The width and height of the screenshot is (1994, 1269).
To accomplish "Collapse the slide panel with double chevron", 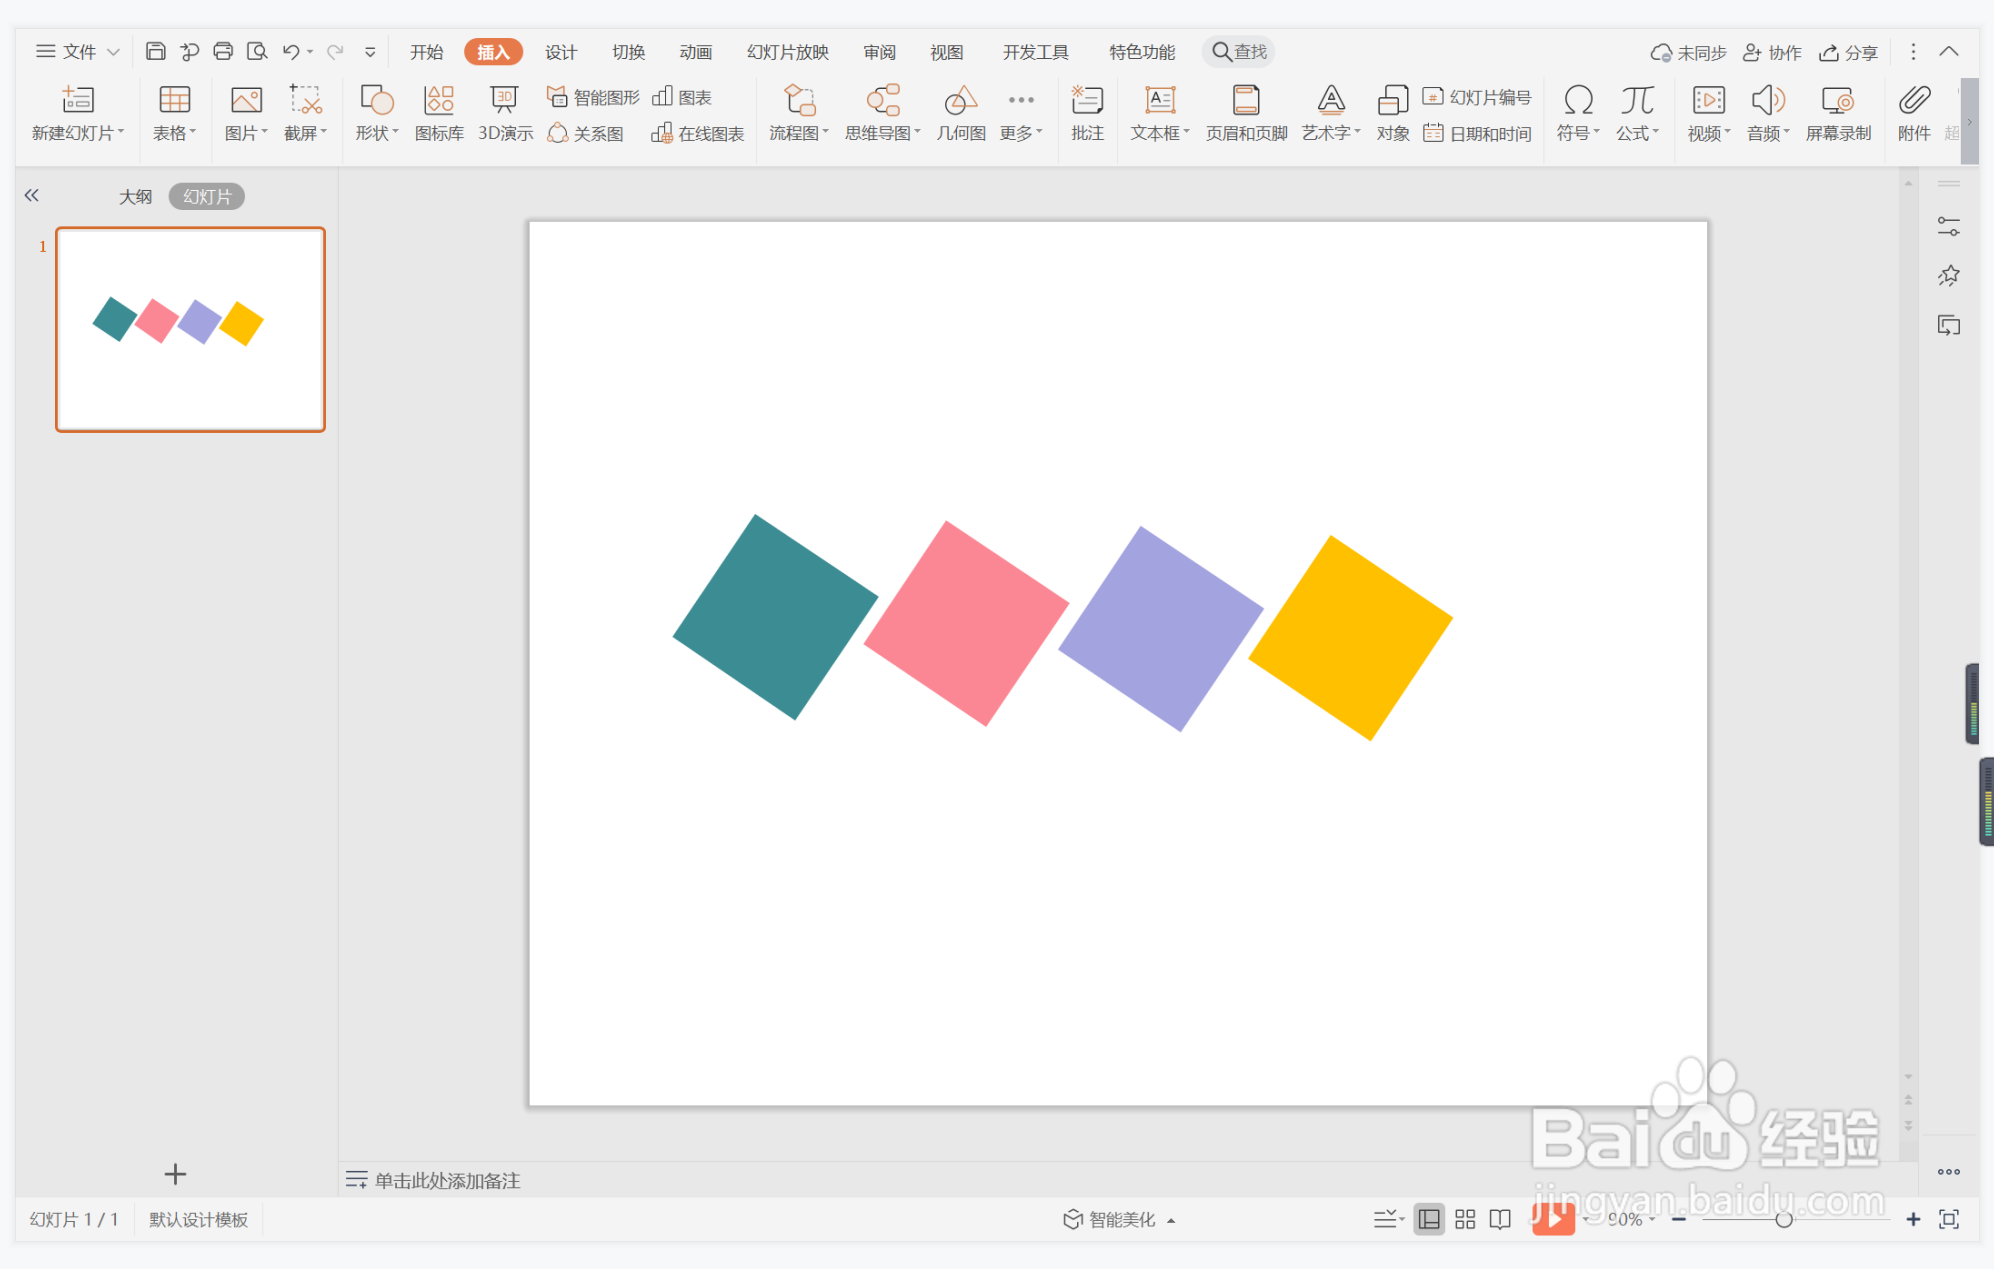I will coord(32,196).
